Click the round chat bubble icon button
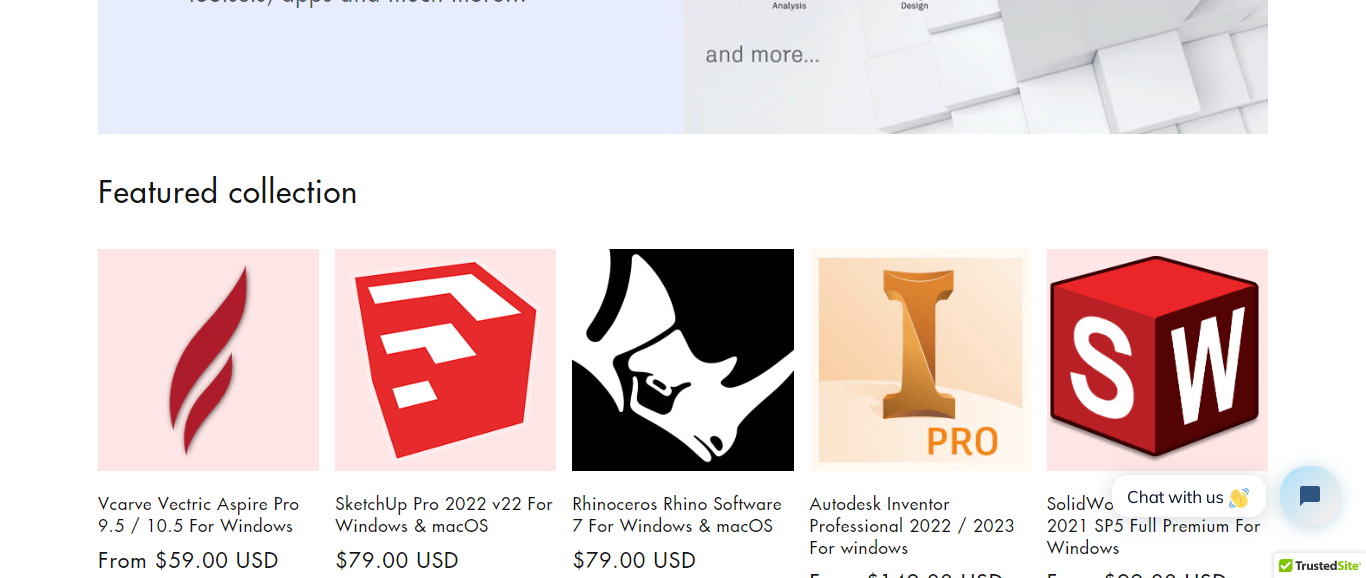1366x578 pixels. (1310, 496)
